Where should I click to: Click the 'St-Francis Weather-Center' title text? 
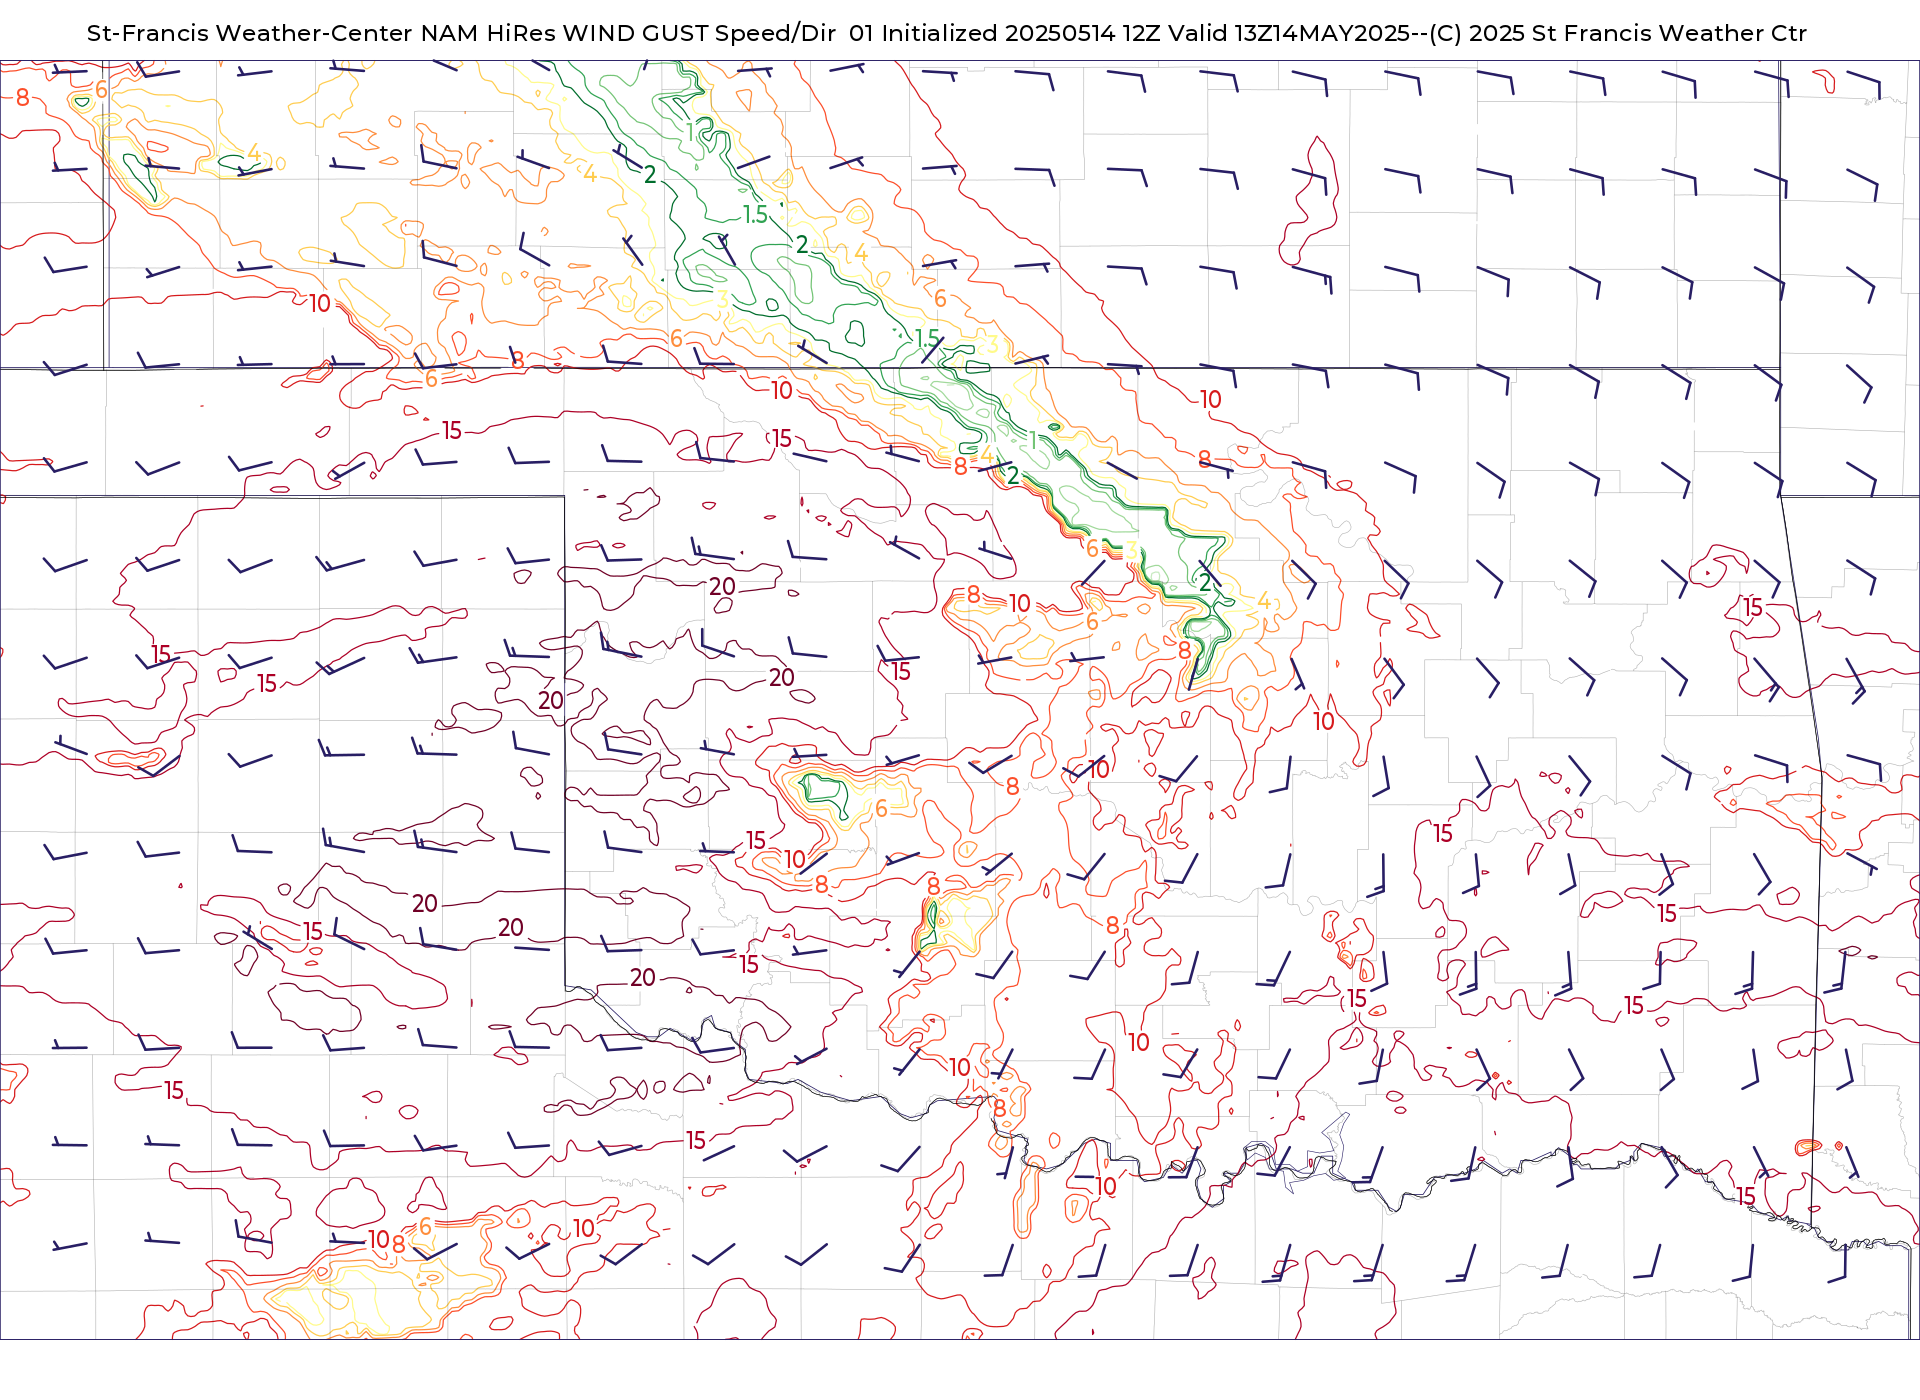tap(249, 33)
